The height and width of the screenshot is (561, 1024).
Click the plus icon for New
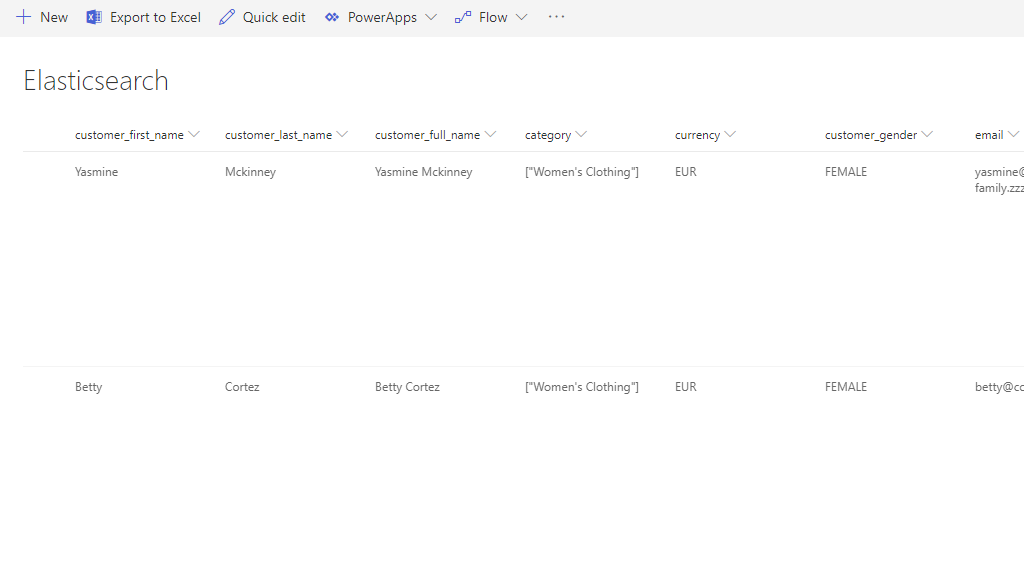click(24, 17)
